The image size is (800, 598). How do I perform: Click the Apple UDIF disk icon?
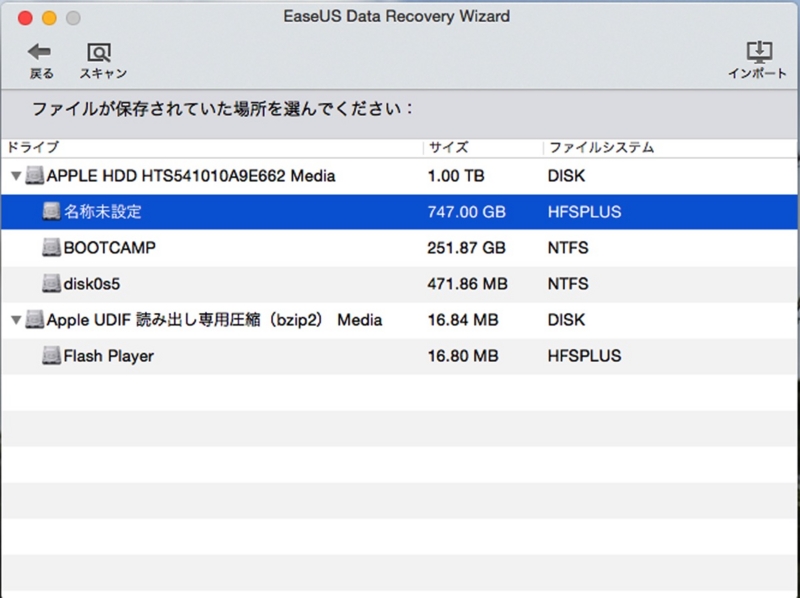click(35, 319)
